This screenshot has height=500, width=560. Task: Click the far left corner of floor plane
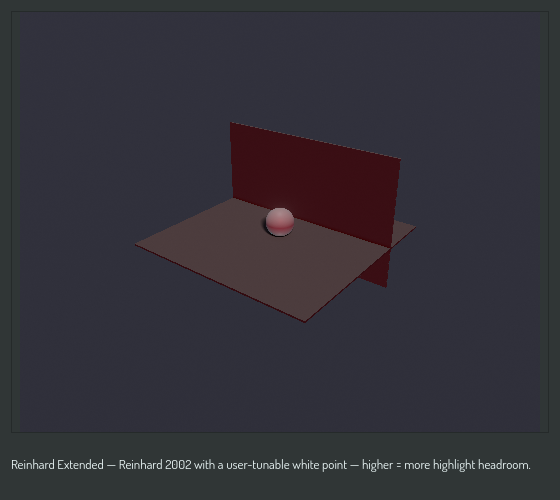(136, 245)
